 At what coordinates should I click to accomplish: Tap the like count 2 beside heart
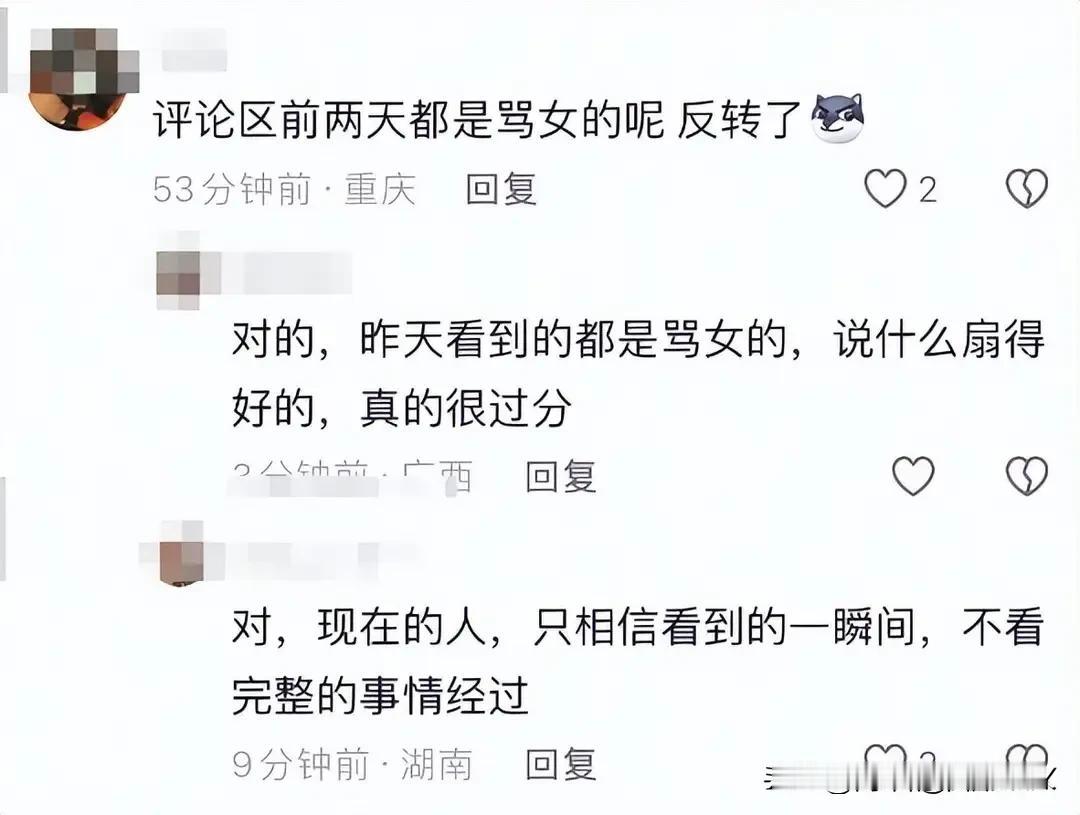click(x=928, y=189)
